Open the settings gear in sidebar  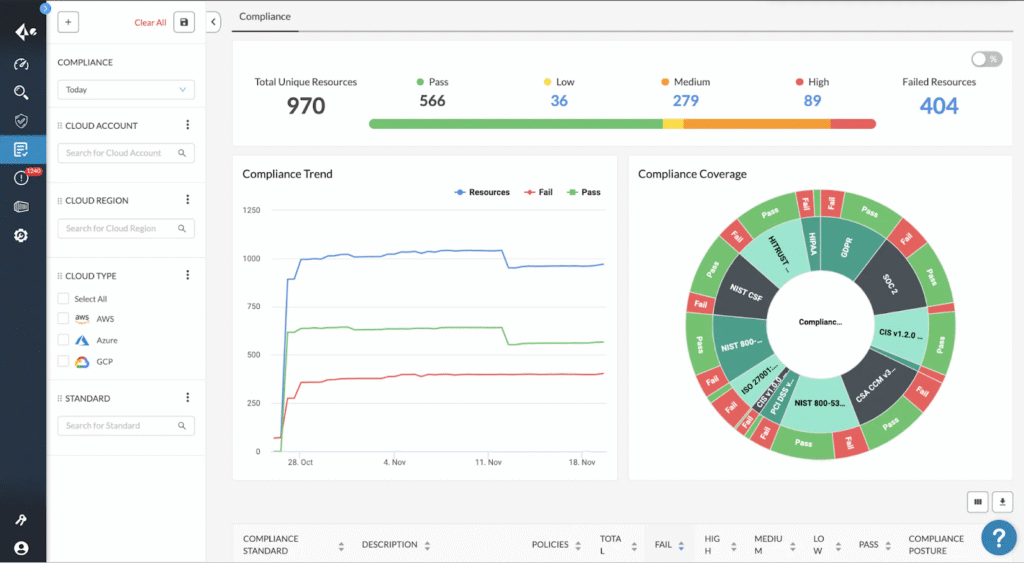pos(21,235)
